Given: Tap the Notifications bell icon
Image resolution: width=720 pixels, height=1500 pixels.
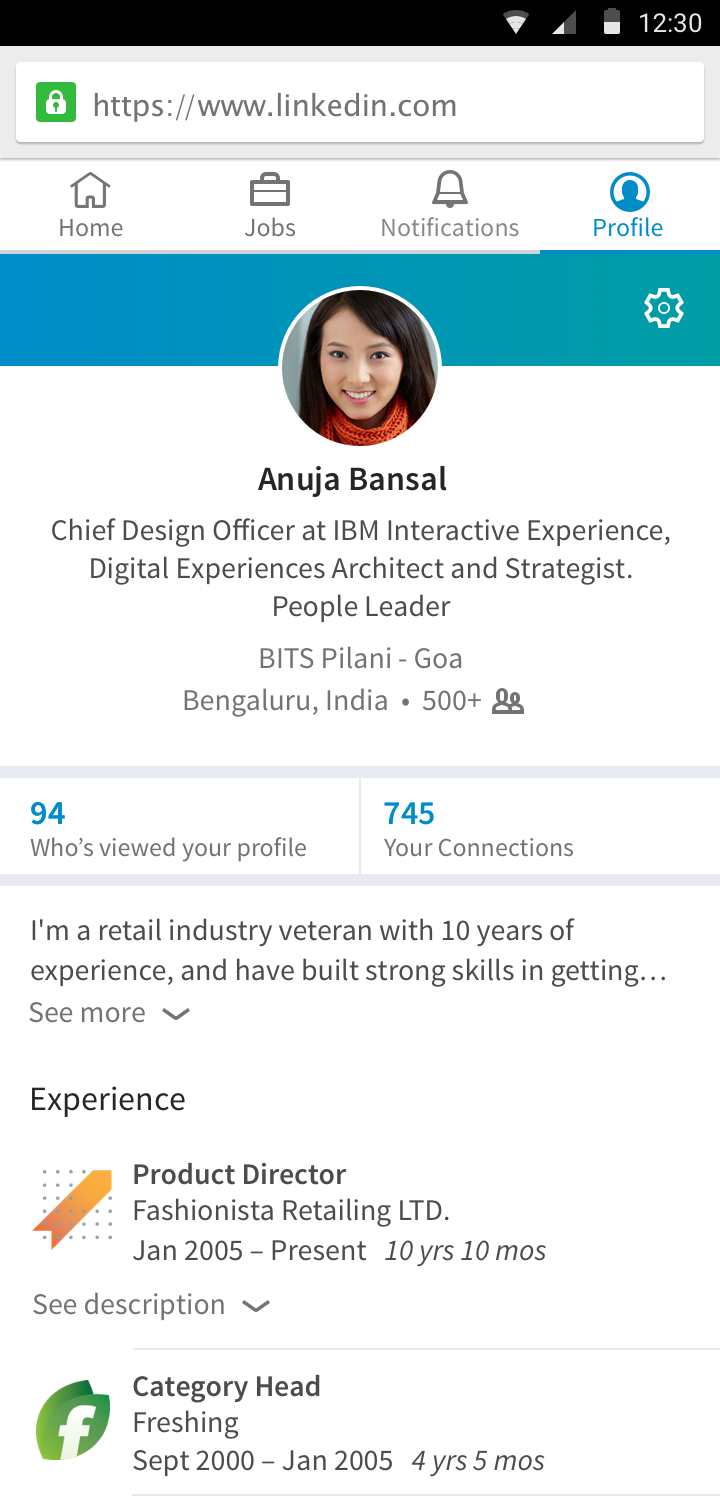Looking at the screenshot, I should [450, 189].
